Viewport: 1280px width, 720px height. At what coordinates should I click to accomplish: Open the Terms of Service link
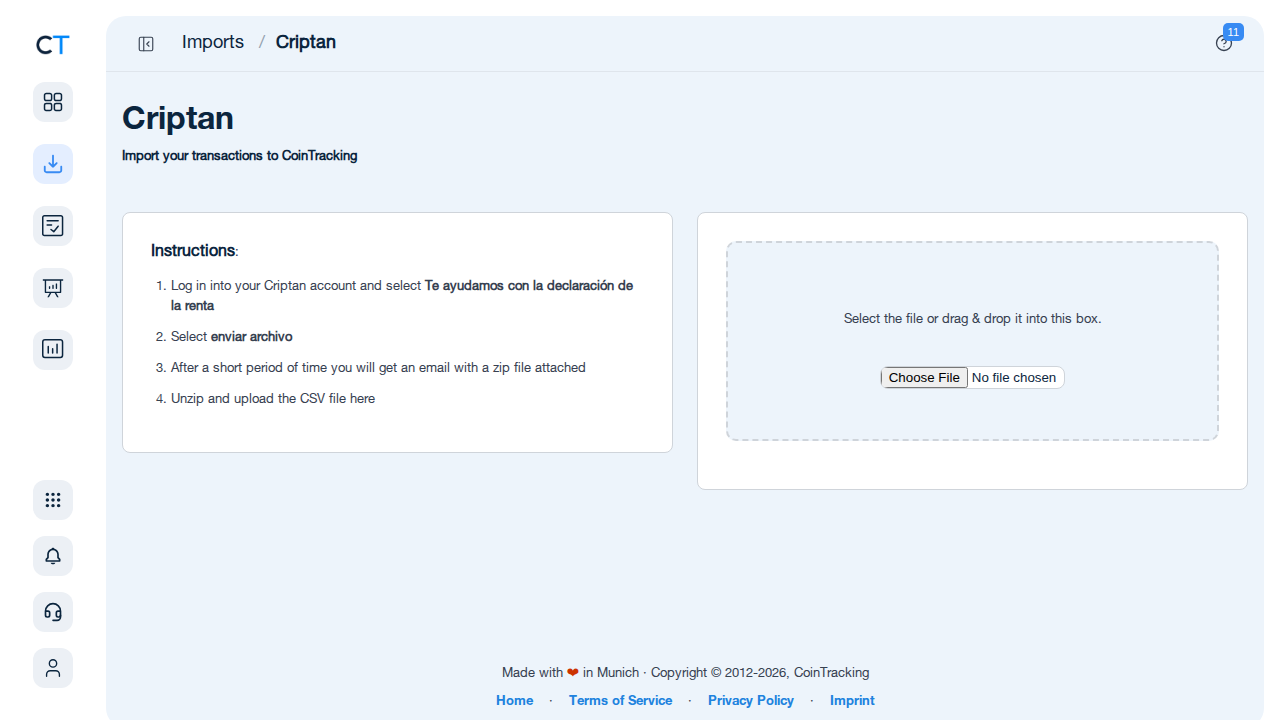pyautogui.click(x=621, y=700)
